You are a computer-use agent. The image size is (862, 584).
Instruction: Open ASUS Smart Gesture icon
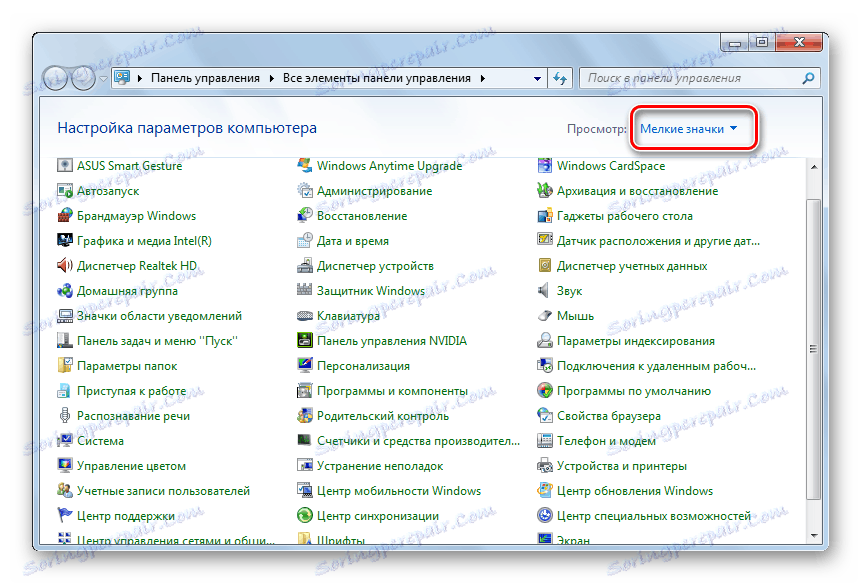(x=64, y=166)
